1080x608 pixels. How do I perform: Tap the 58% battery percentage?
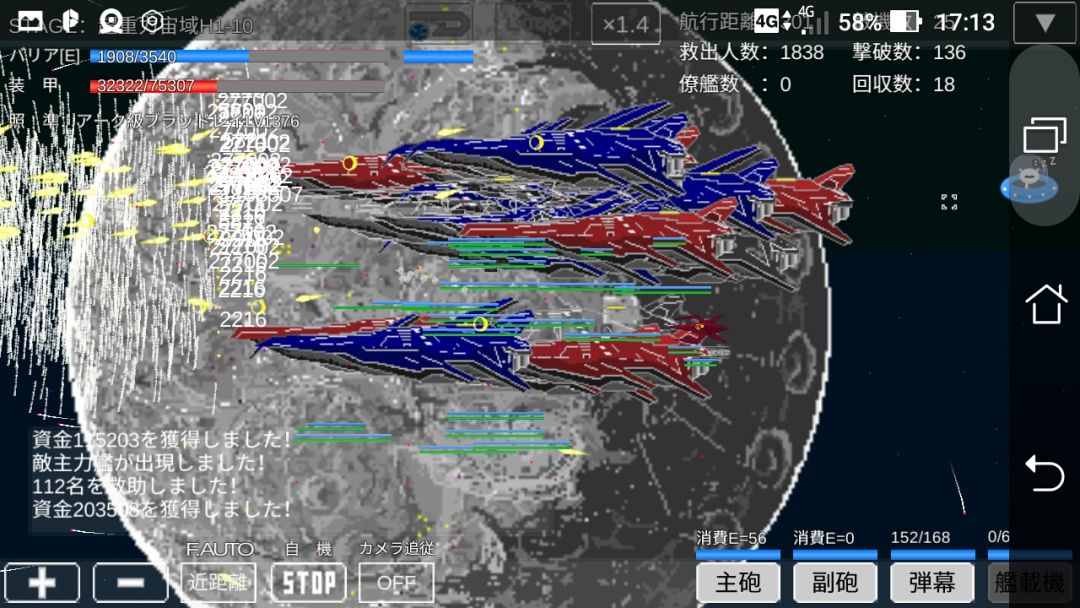[x=860, y=23]
